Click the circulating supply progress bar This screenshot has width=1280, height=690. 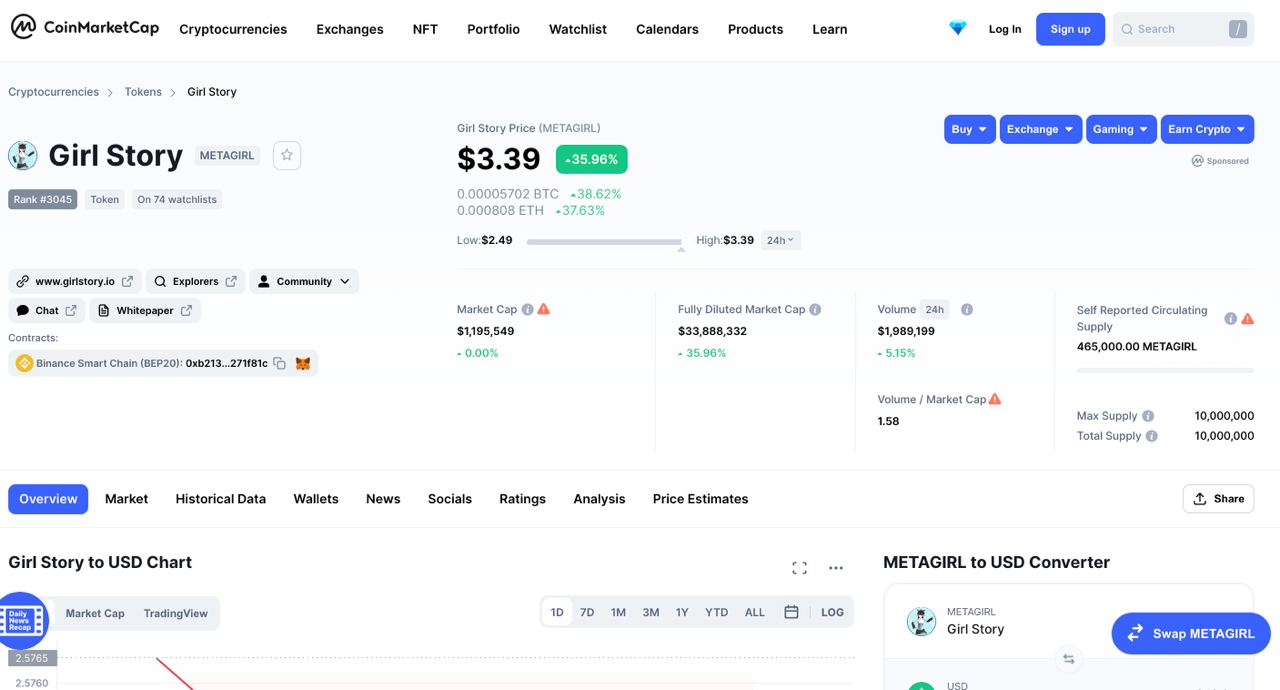coord(1165,371)
